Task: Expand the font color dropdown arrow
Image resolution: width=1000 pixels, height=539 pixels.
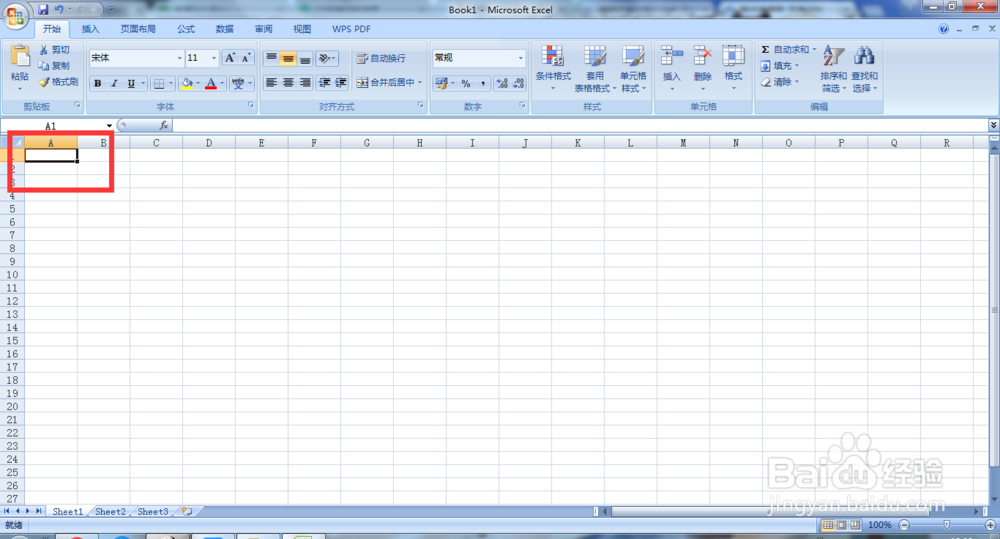Action: tap(222, 83)
